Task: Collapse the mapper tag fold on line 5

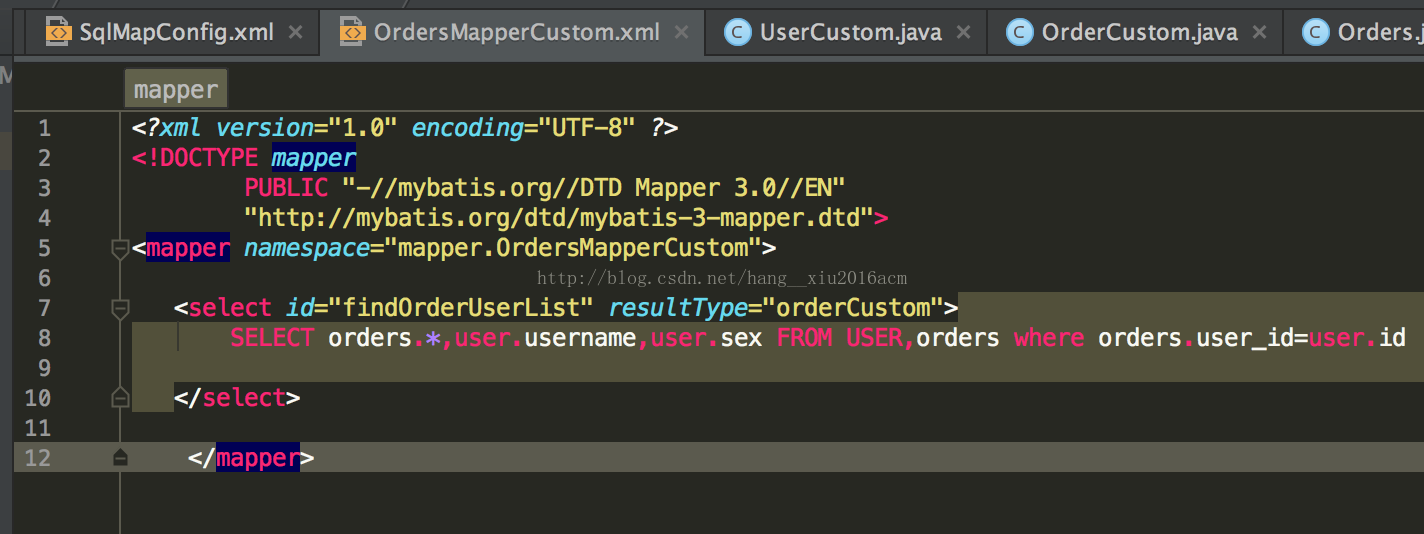Action: coord(120,248)
